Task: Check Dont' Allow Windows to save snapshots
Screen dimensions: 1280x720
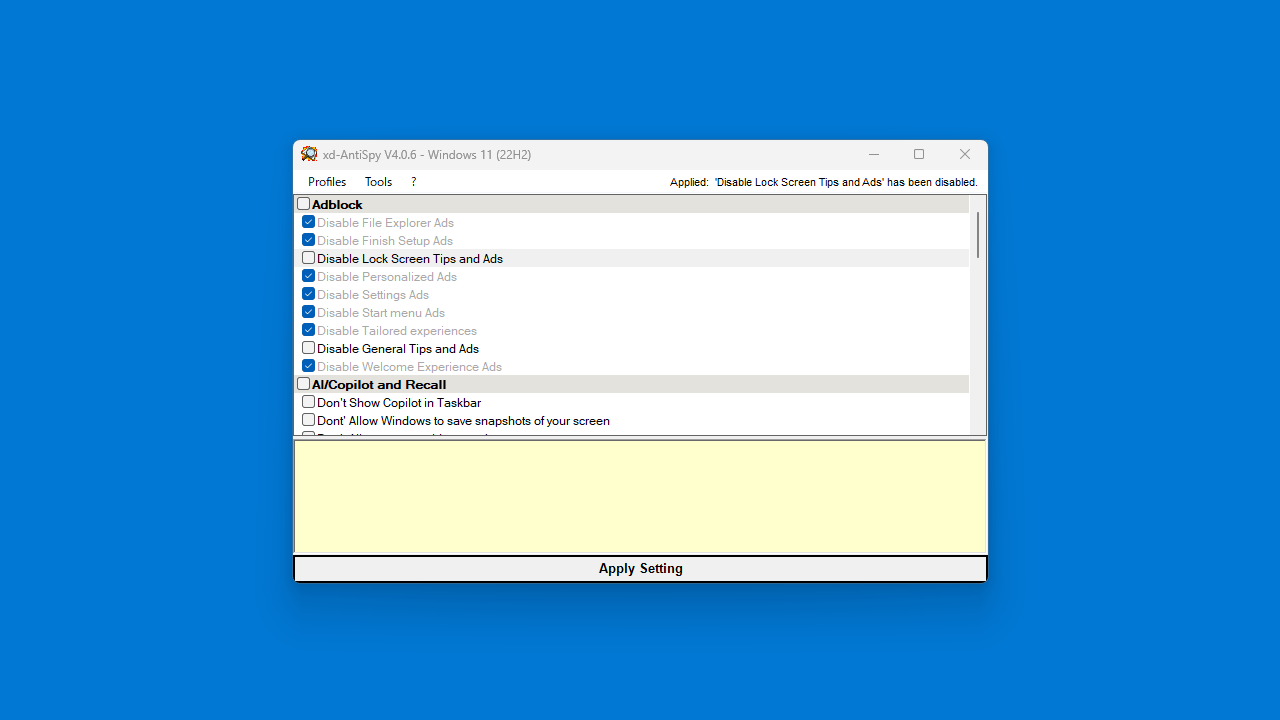Action: pos(309,420)
